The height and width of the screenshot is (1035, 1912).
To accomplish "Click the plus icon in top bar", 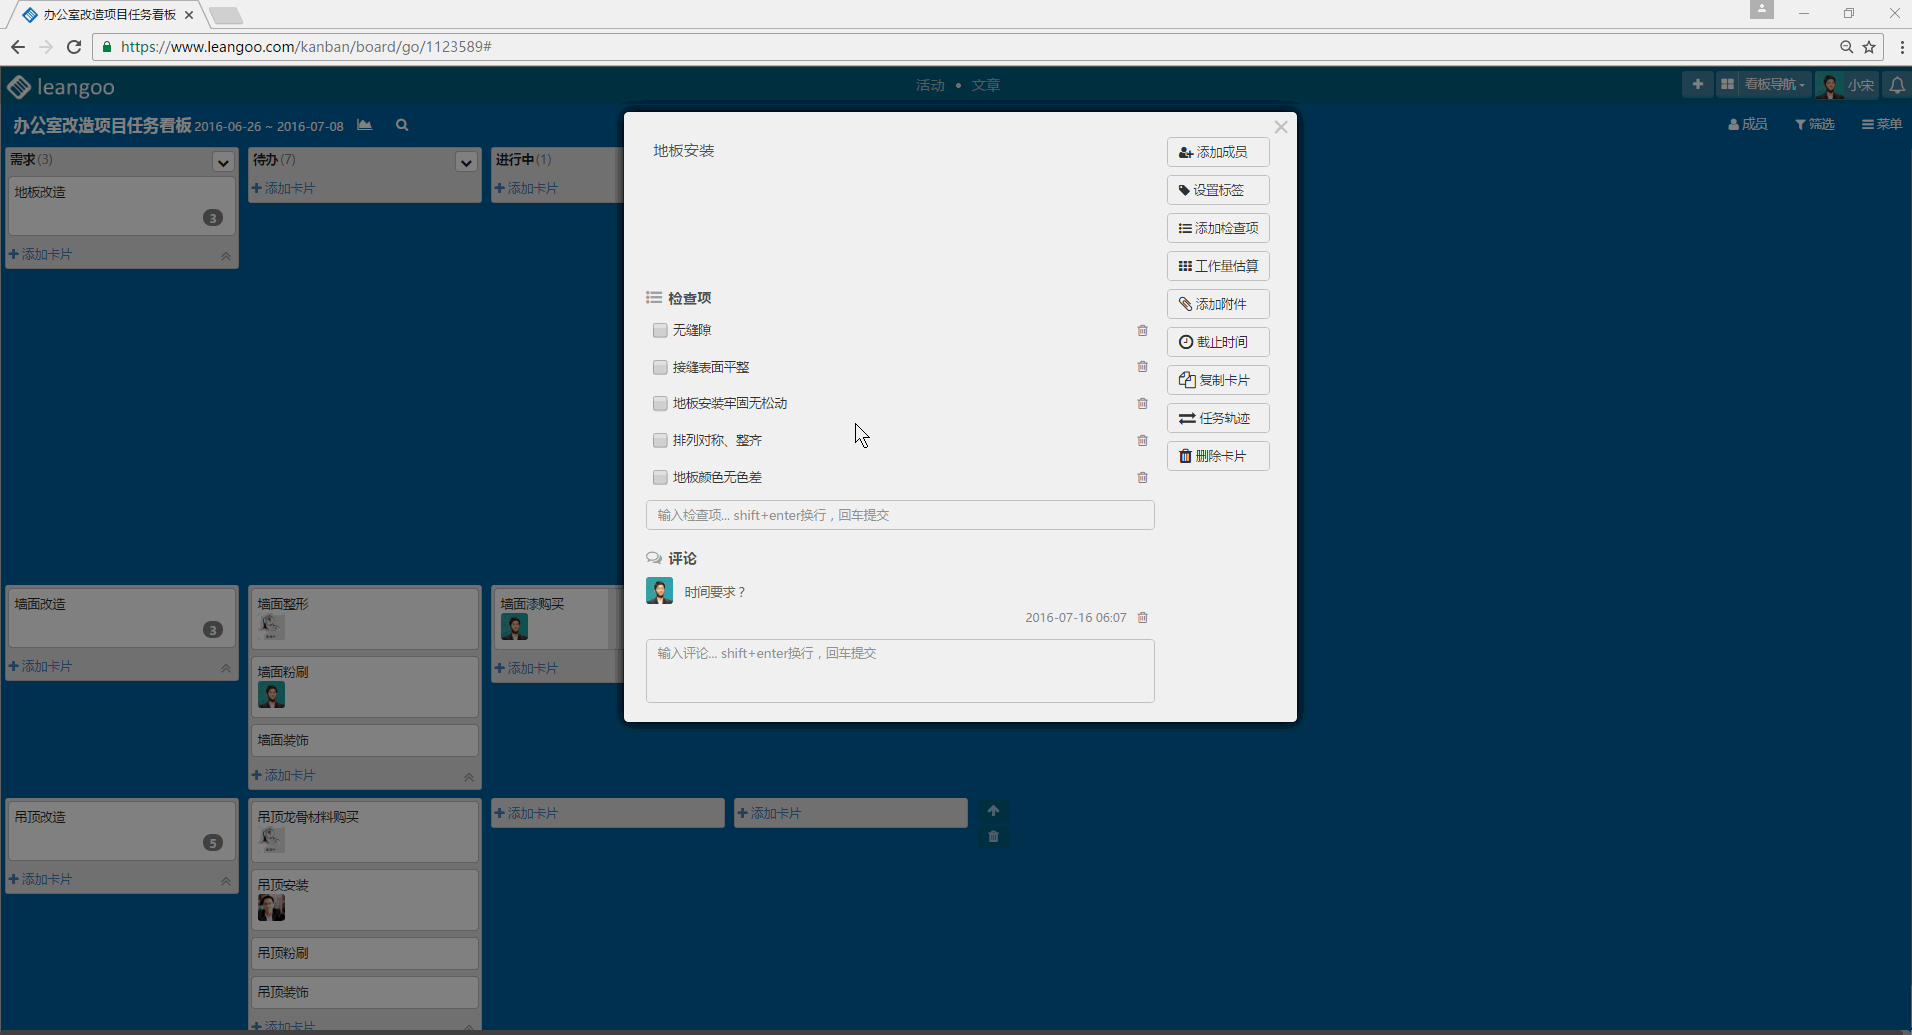I will point(1697,85).
